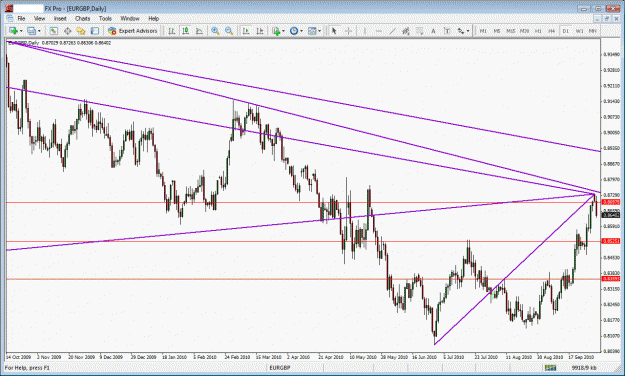Viewport: 625px width, 376px height.
Task: Click the black current price label on axis
Action: (x=611, y=215)
